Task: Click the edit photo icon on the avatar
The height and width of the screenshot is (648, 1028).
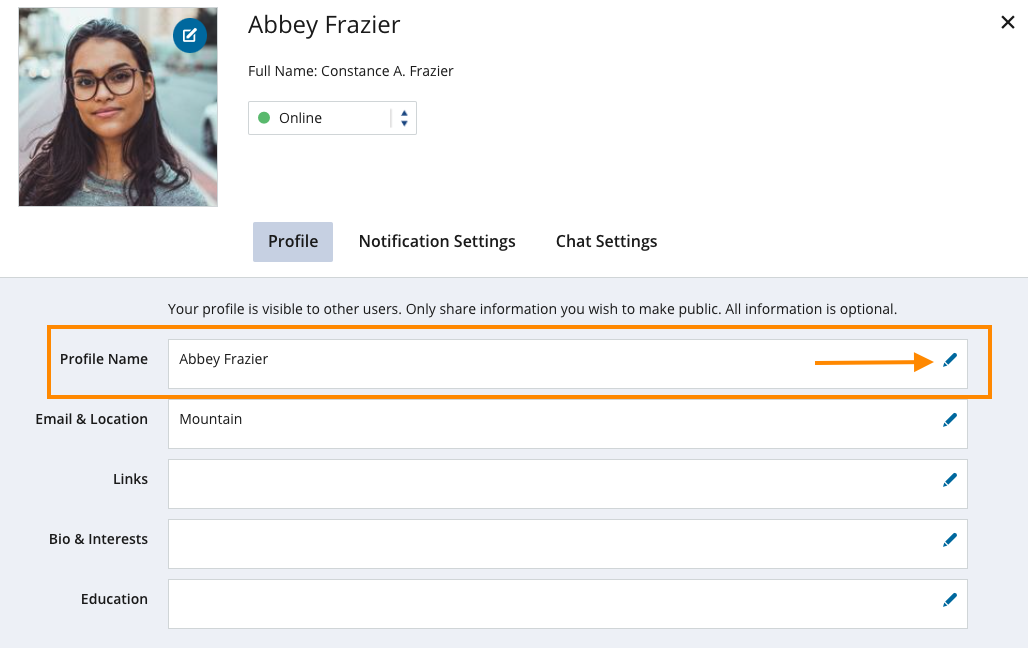Action: coord(190,36)
